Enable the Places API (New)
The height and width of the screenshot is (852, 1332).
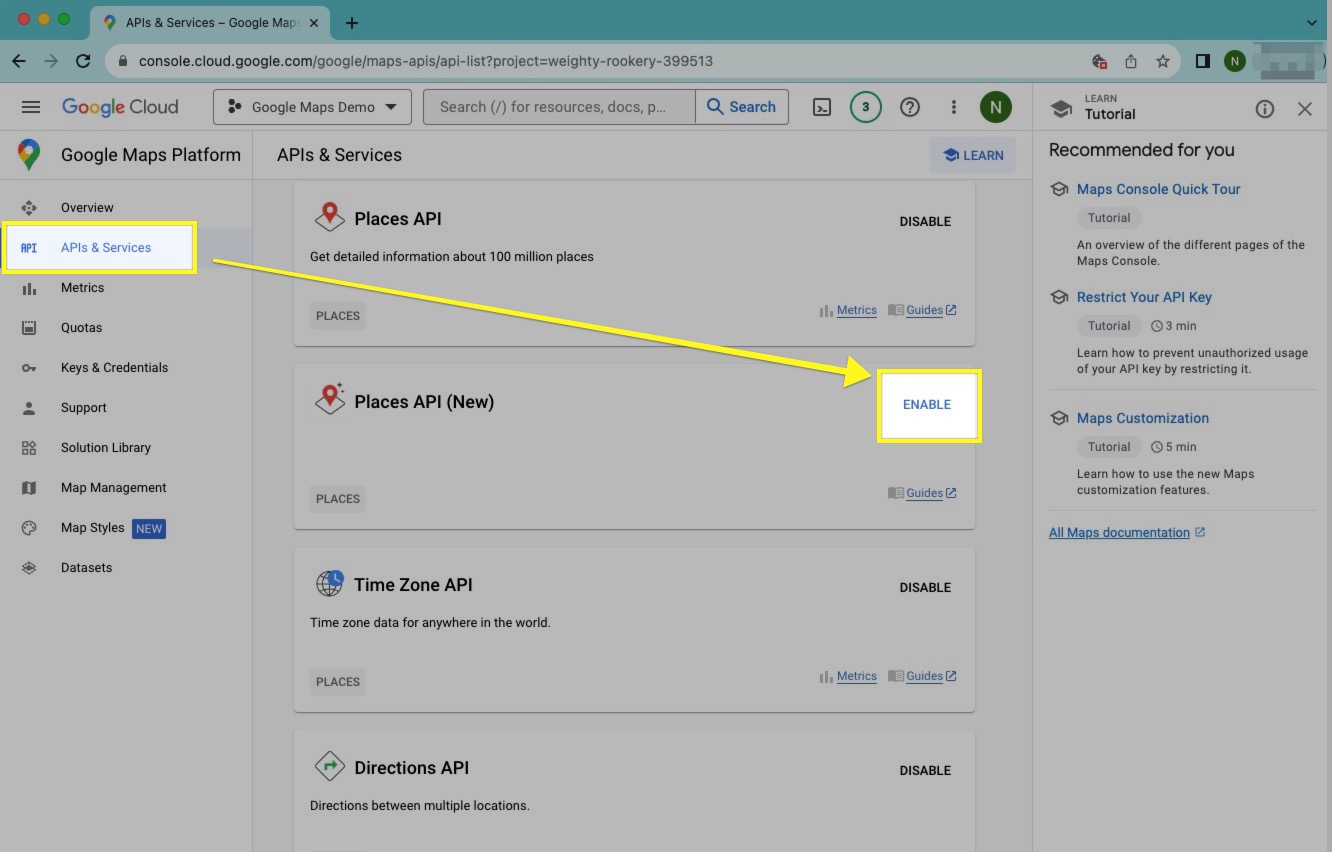tap(927, 404)
